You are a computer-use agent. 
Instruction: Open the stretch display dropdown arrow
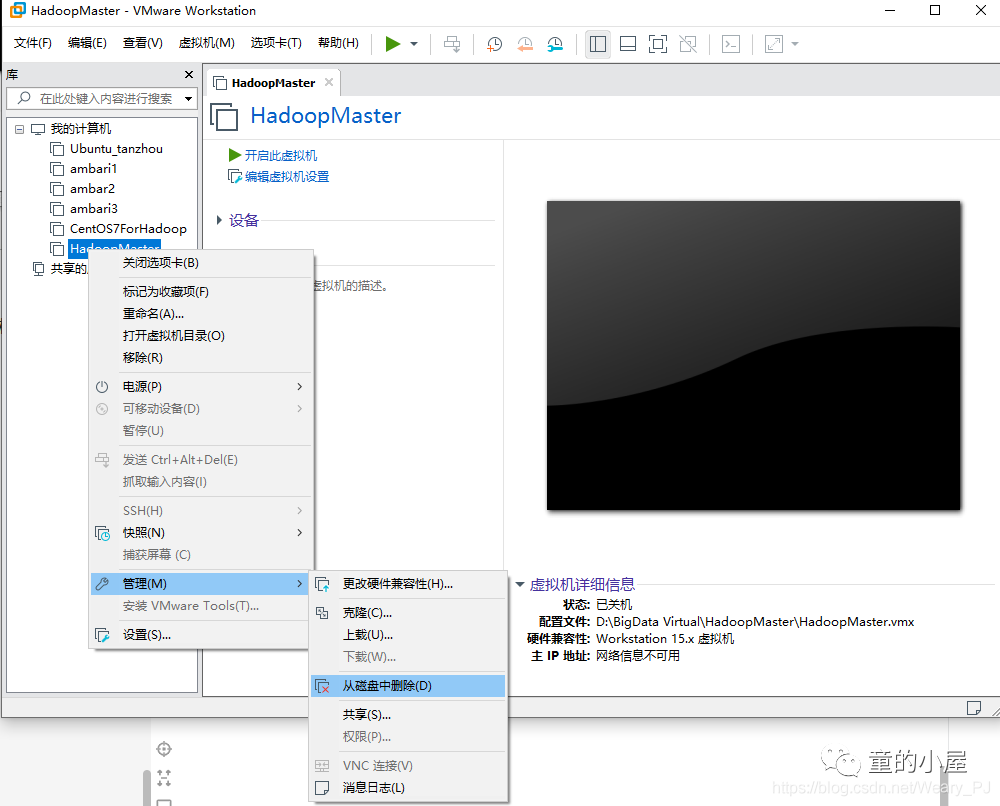795,44
